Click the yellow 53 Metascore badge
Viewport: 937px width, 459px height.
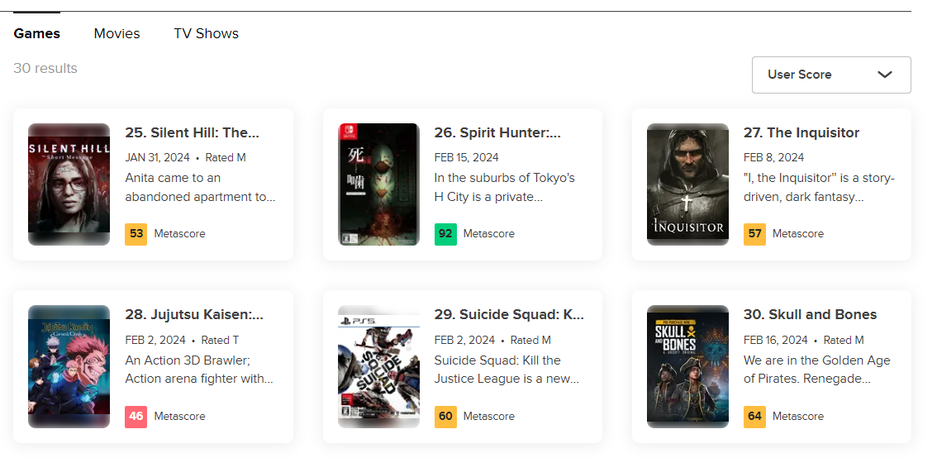(x=136, y=234)
